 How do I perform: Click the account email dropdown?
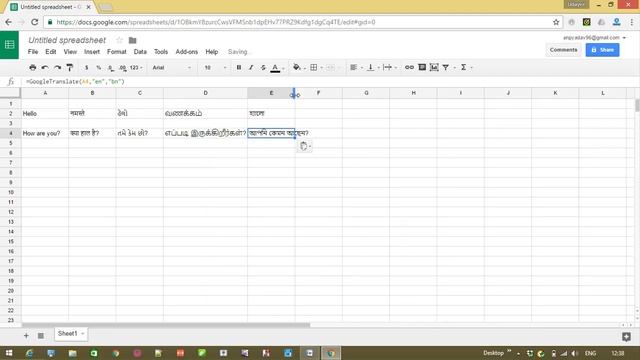pyautogui.click(x=594, y=38)
